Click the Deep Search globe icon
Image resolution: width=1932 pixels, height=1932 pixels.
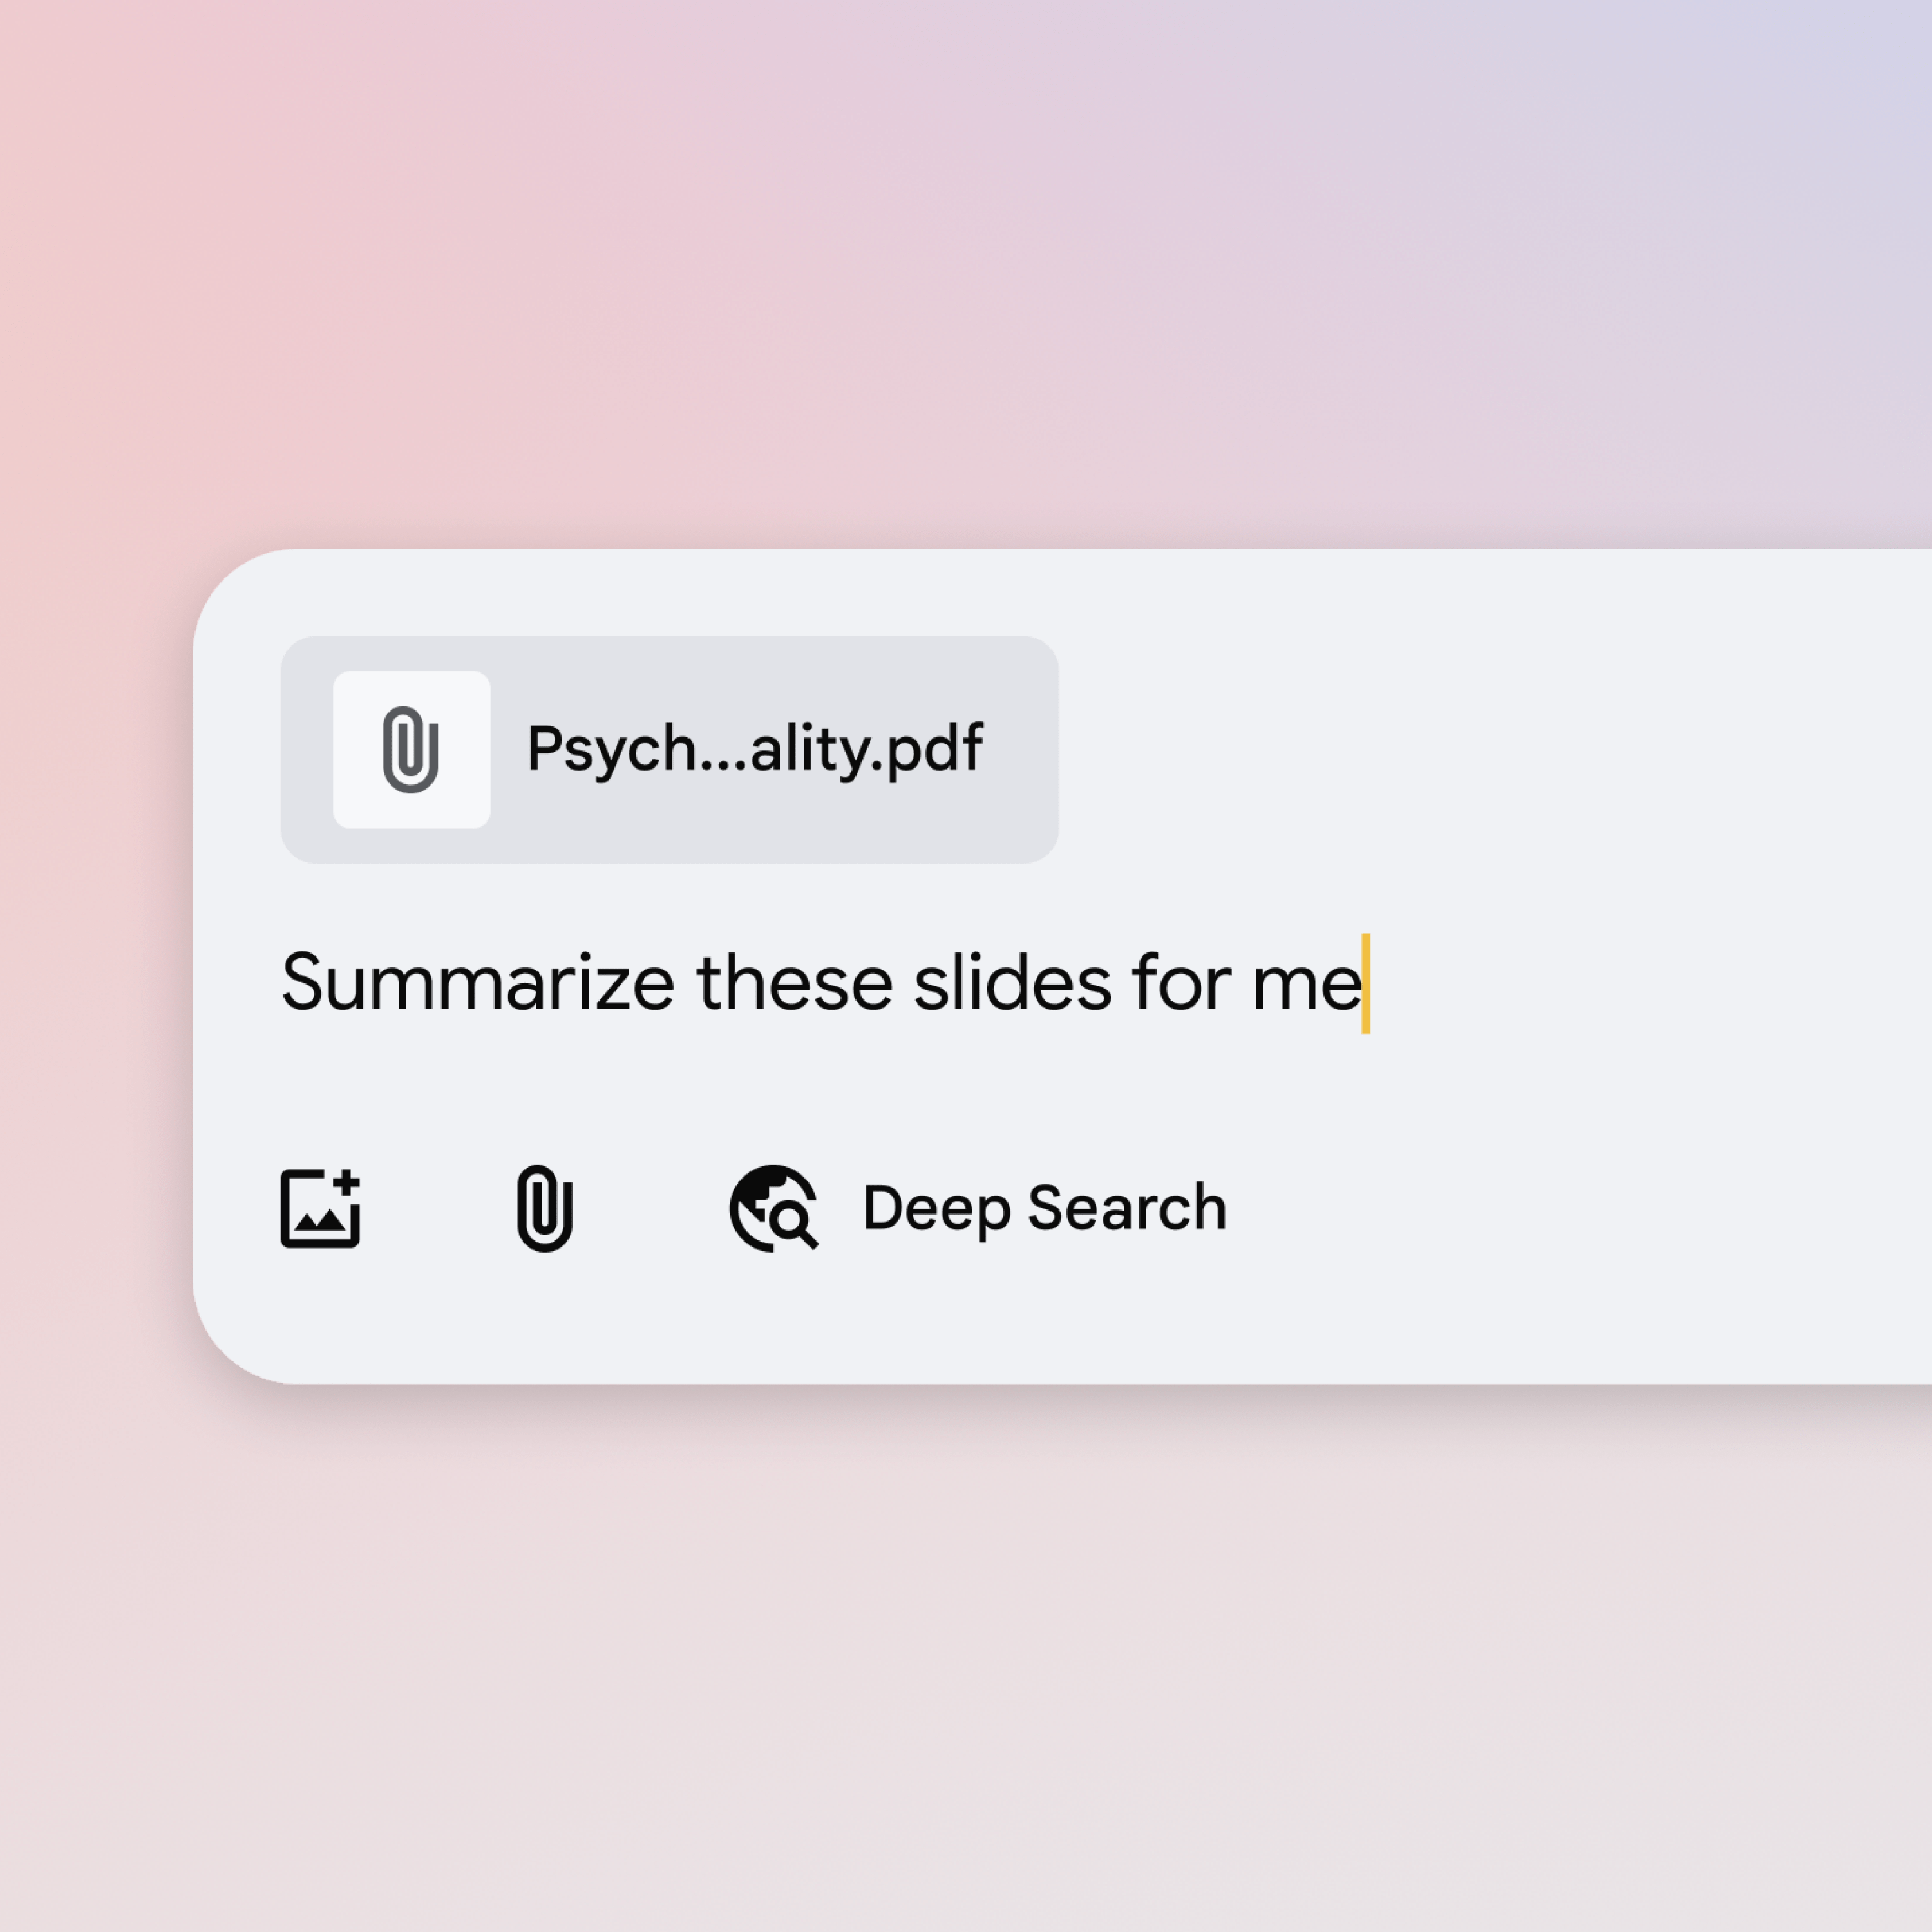pos(773,1208)
